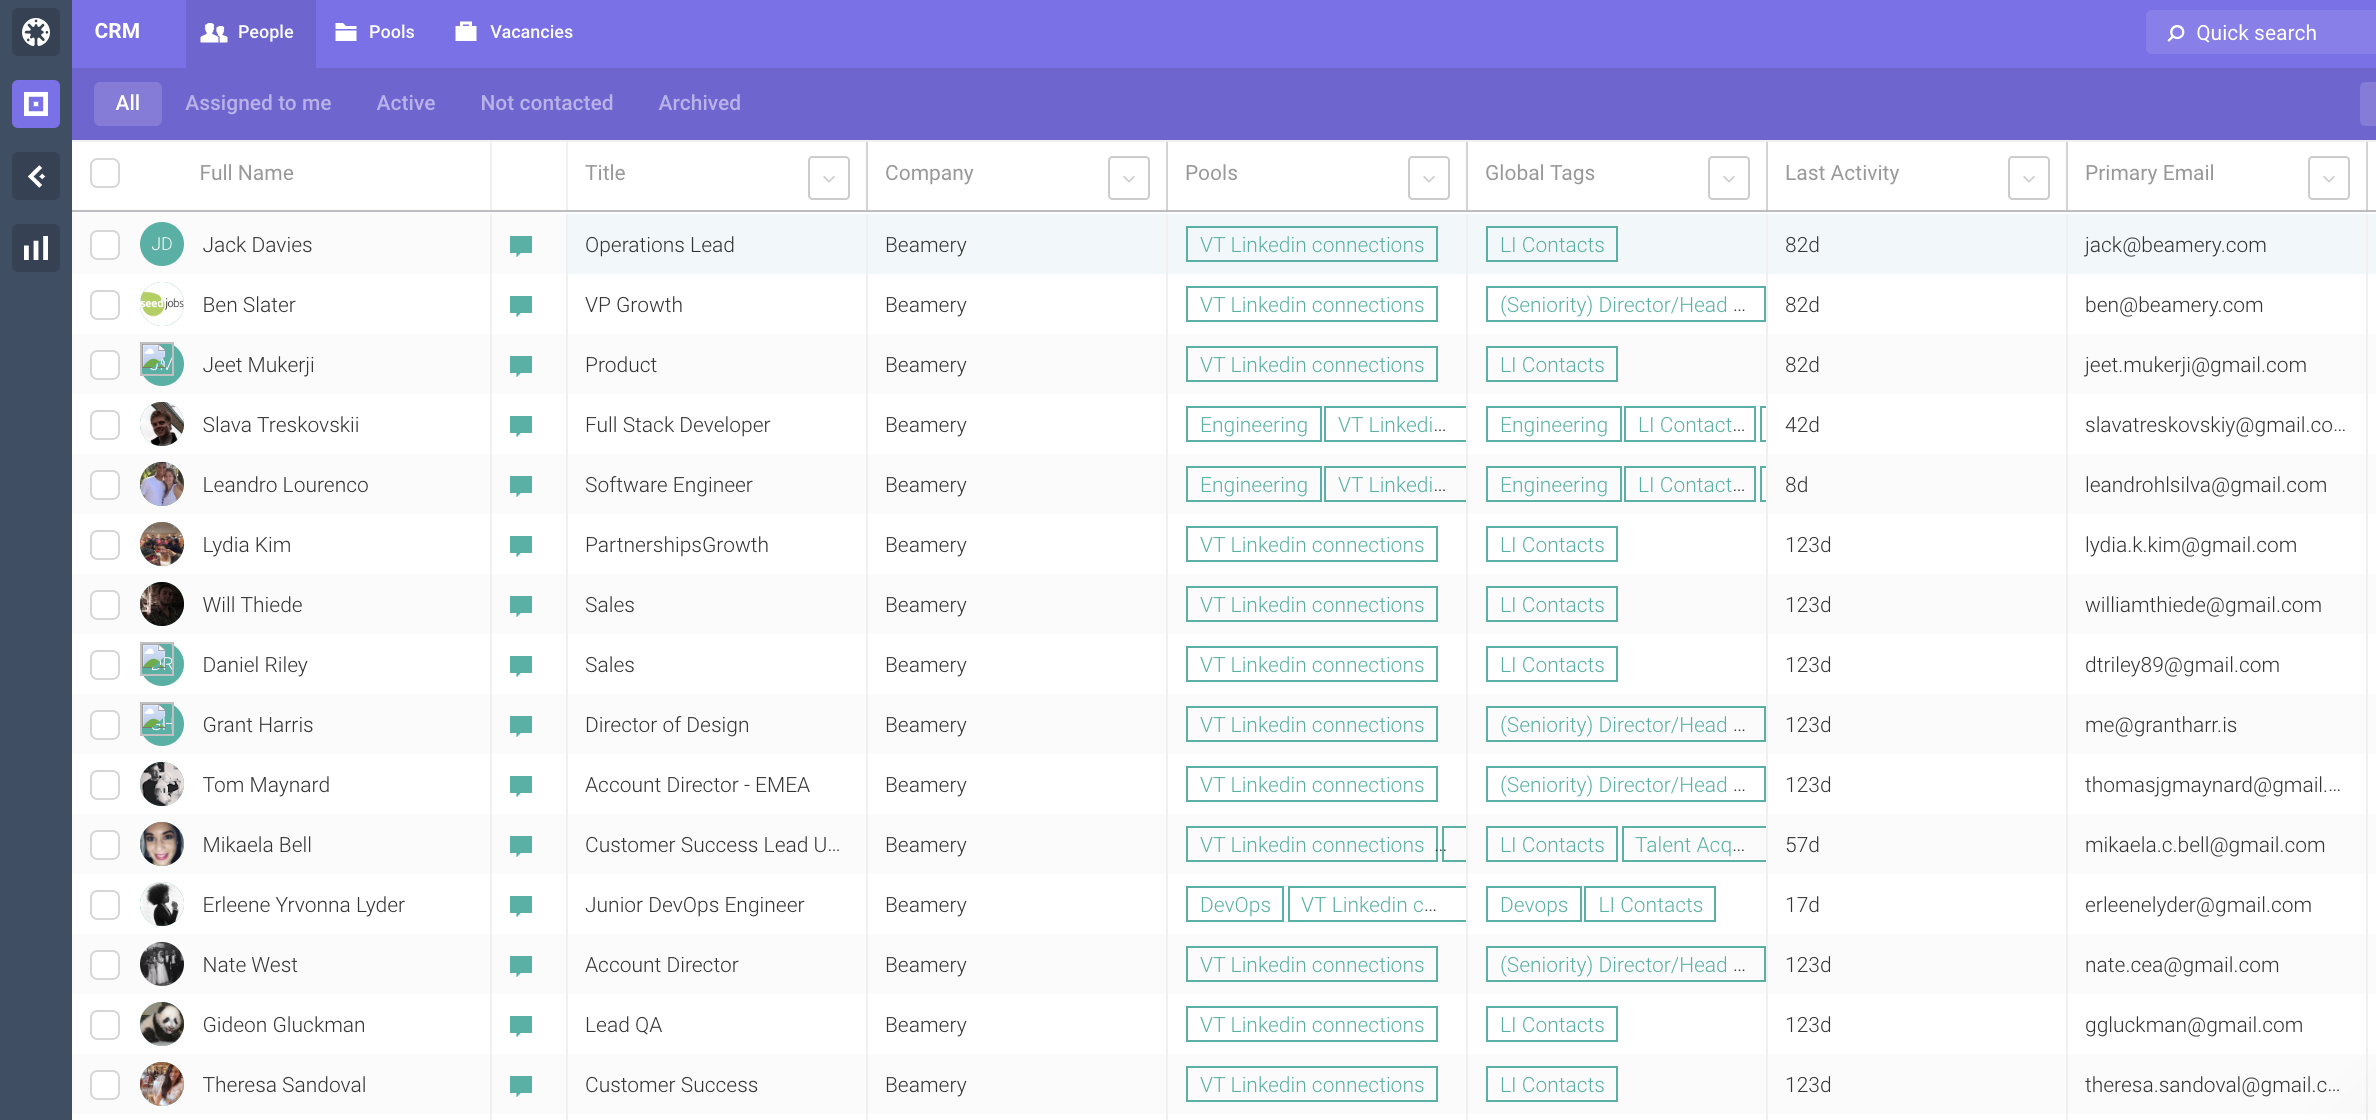
Task: Click Engineering pool tag for Leandro Lourenco
Action: pyautogui.click(x=1253, y=485)
